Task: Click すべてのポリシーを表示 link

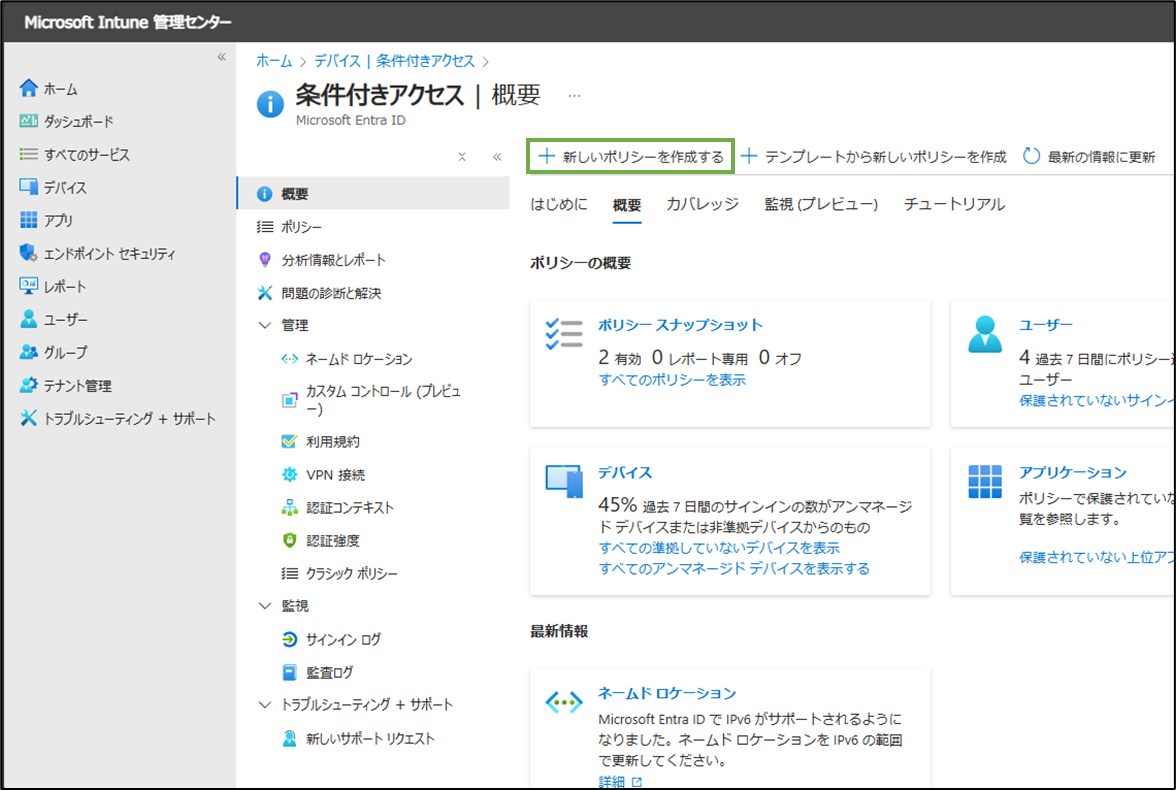Action: pyautogui.click(x=672, y=380)
